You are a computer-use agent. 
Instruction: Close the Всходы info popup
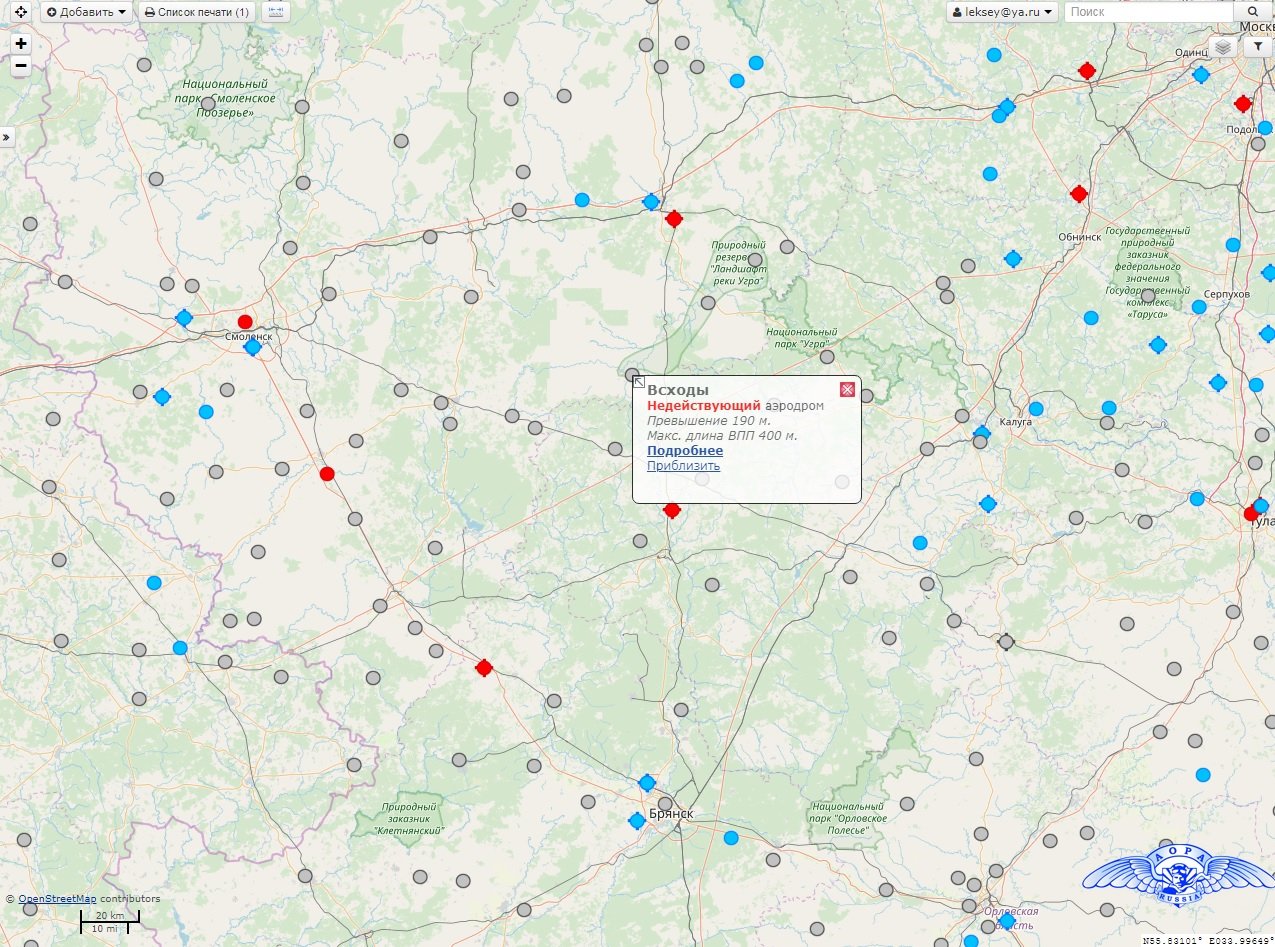tap(847, 389)
